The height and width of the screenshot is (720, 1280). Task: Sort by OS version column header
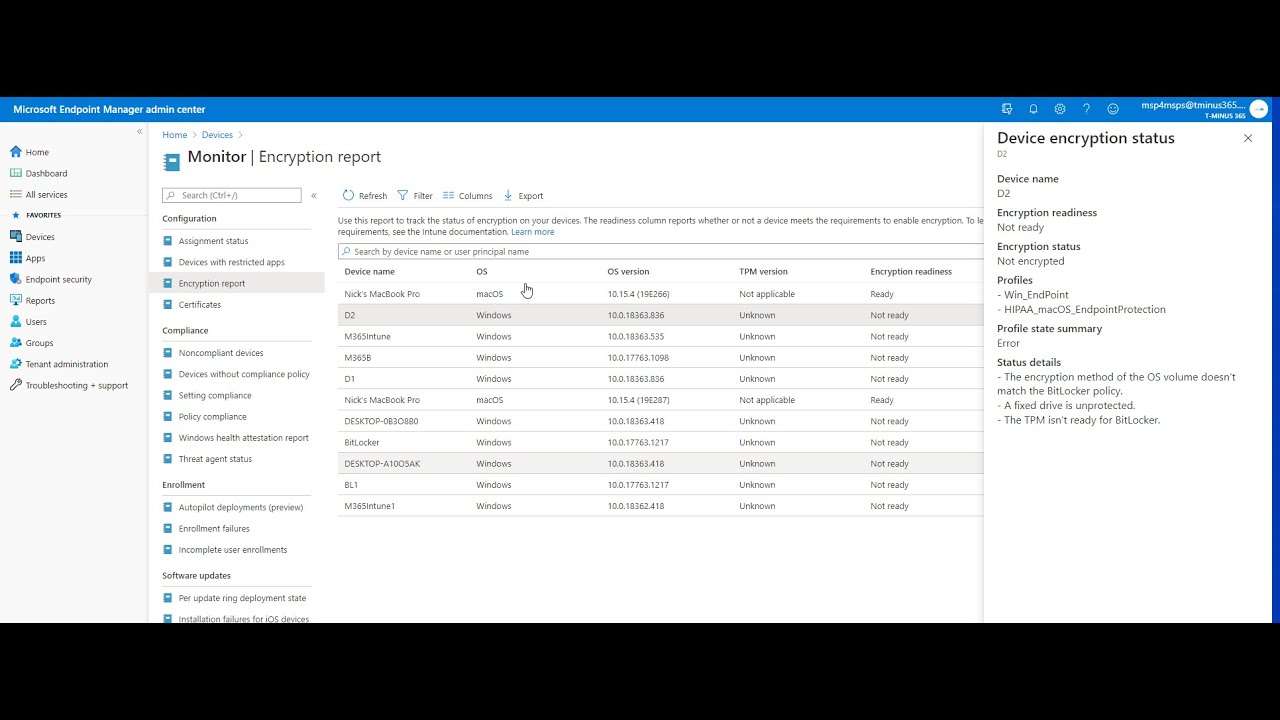click(x=628, y=272)
